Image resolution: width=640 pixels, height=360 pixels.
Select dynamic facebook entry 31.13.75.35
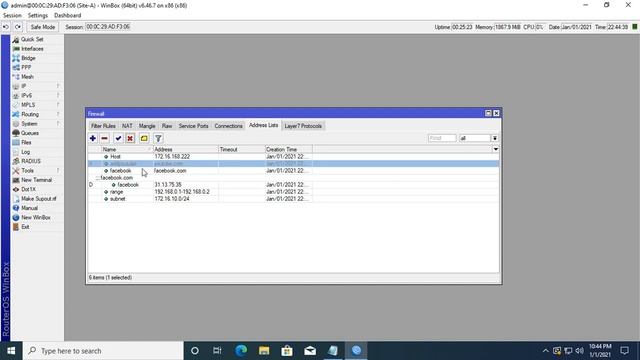coord(293,185)
